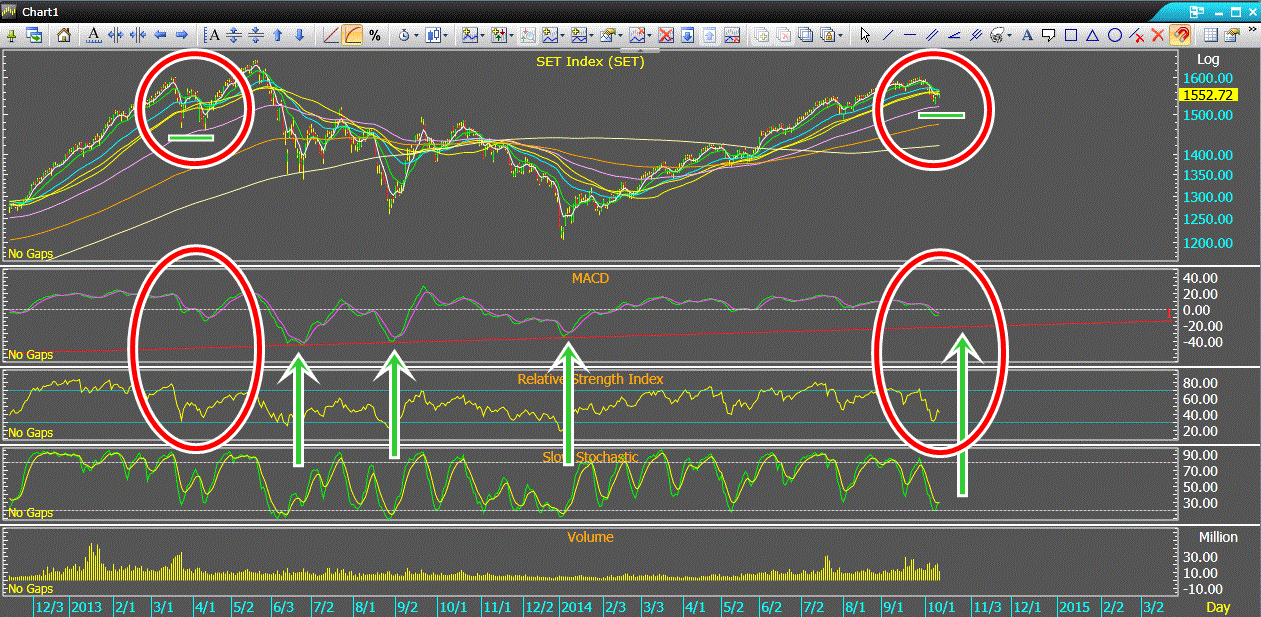Image resolution: width=1261 pixels, height=617 pixels.
Task: Click the home icon in the toolbar
Action: click(65, 35)
